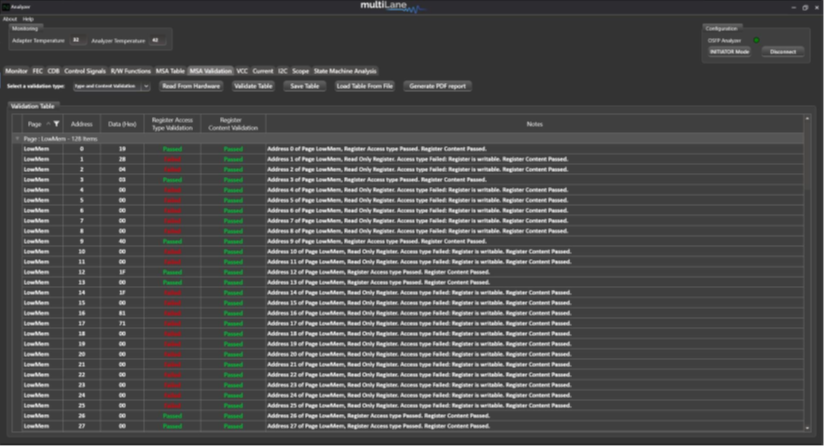
Task: Generate PDF report
Action: click(x=437, y=86)
